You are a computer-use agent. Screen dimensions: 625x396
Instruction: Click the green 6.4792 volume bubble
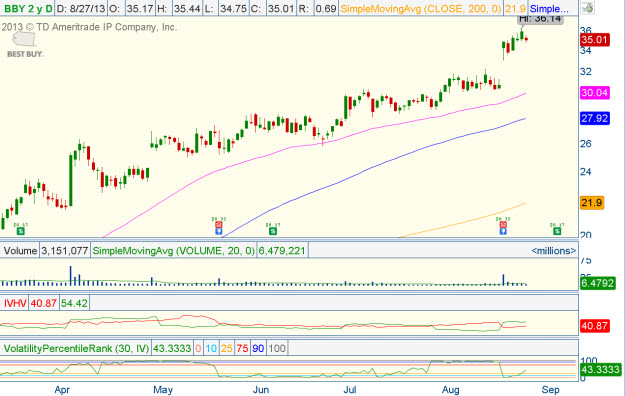(x=597, y=283)
